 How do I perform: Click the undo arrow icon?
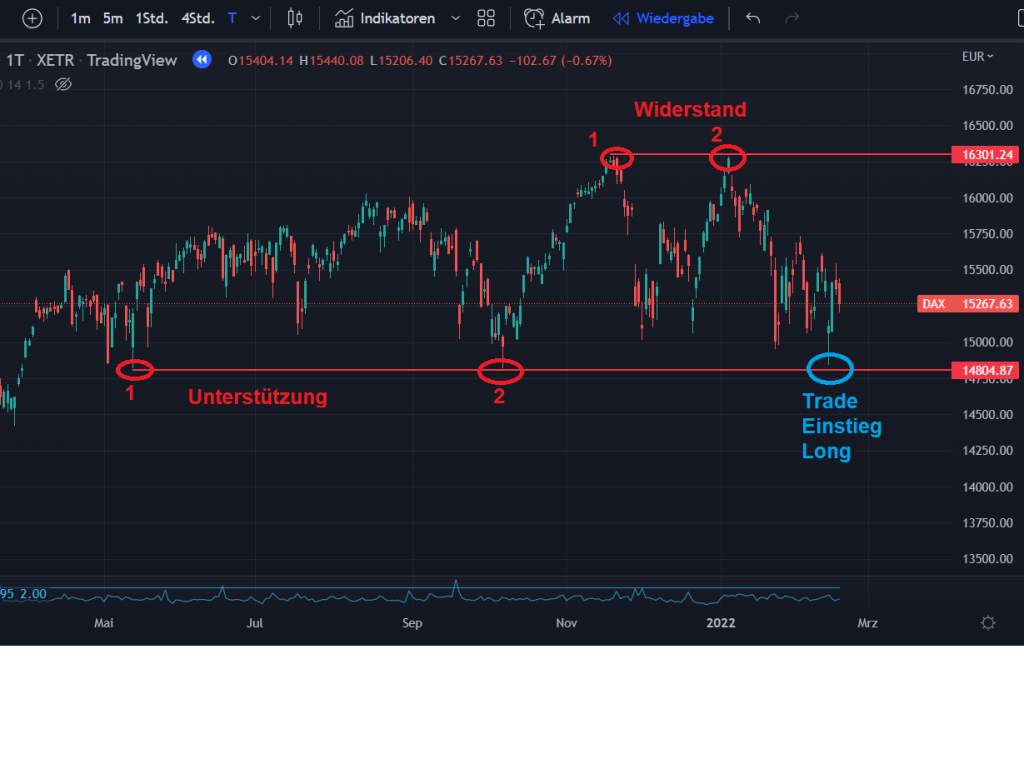point(753,18)
